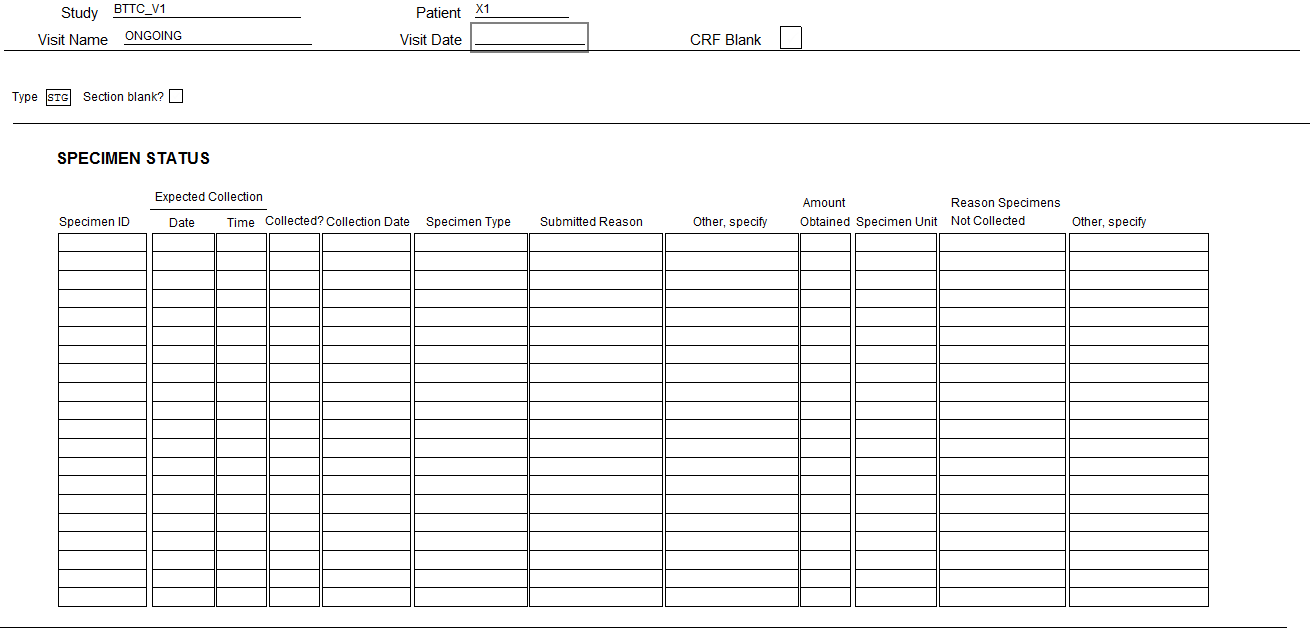Select first row Expected Collection Date cell
The width and height of the screenshot is (1310, 633).
[183, 242]
